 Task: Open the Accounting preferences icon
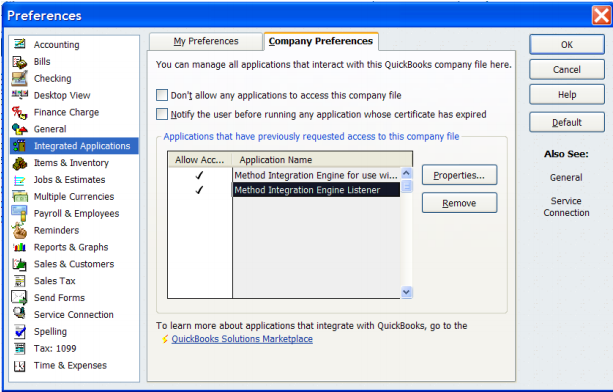[x=19, y=44]
